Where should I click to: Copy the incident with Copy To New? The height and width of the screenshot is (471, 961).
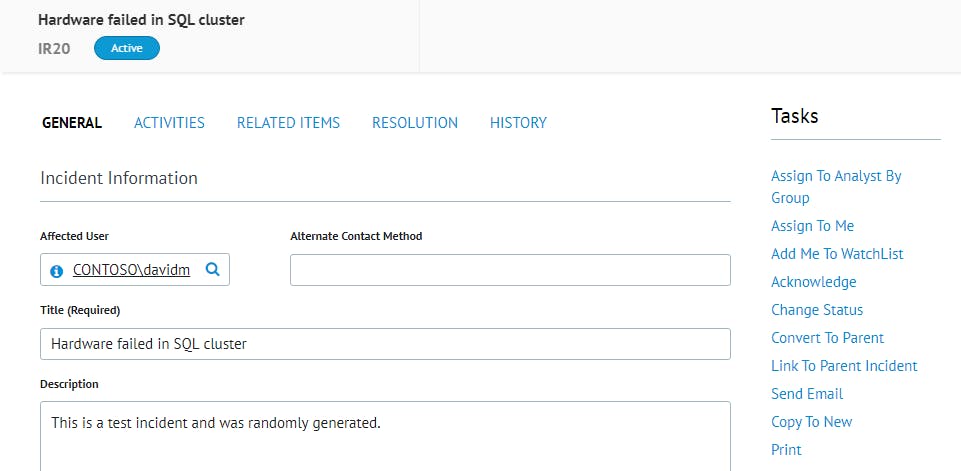click(x=811, y=422)
